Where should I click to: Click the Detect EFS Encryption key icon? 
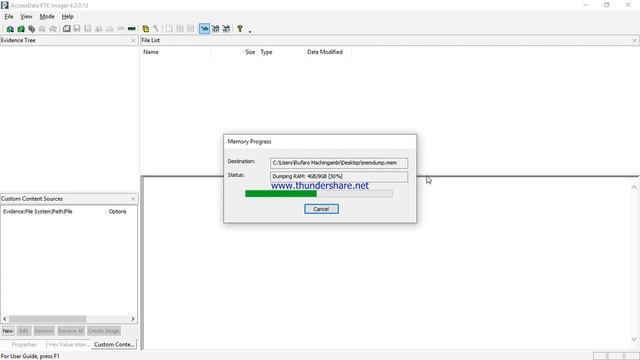tap(156, 29)
